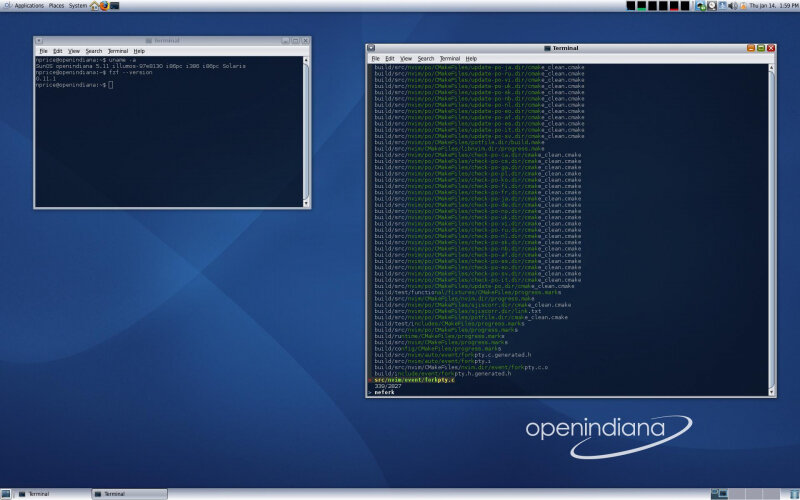Open Help menu in left Terminal window
The height and width of the screenshot is (500, 800).
[x=139, y=51]
